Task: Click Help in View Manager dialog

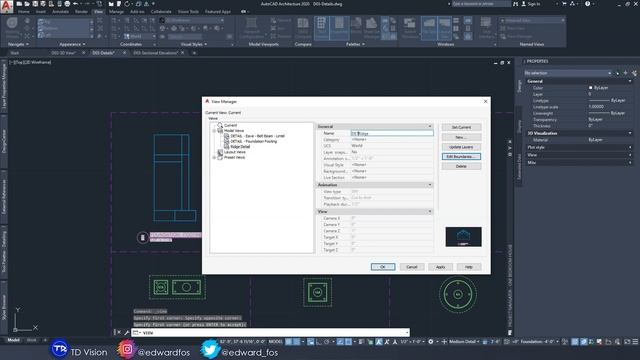Action: 469,267
